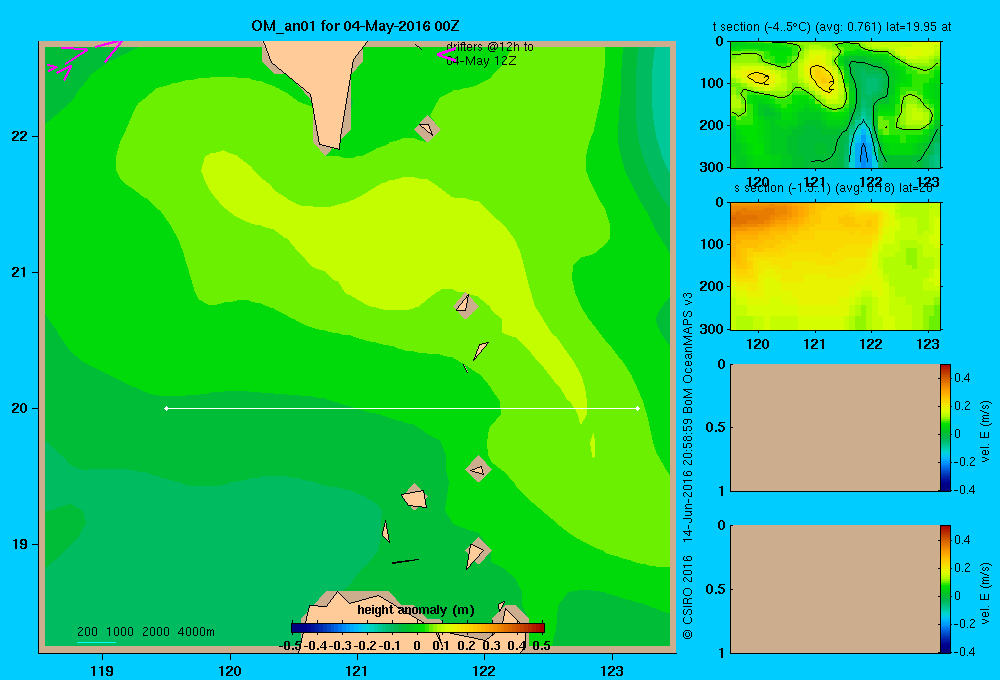1000x680 pixels.
Task: Click the '-0.4' tick on the lower velocity colorbar
Action: [x=964, y=652]
